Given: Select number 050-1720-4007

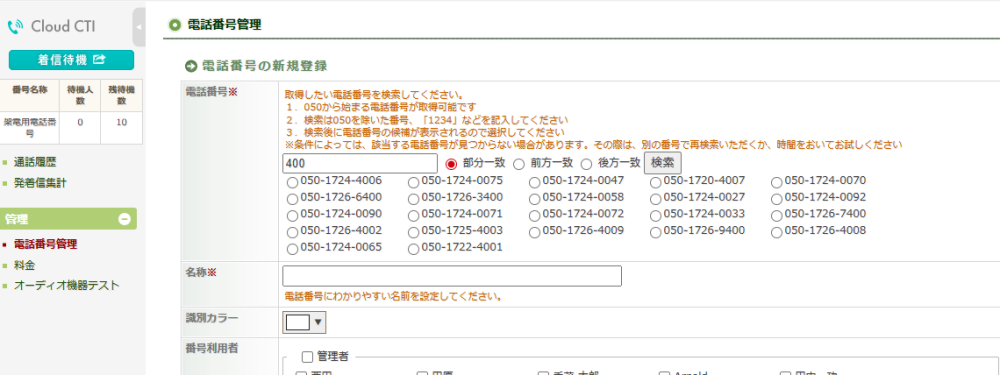Looking at the screenshot, I should 656,182.
